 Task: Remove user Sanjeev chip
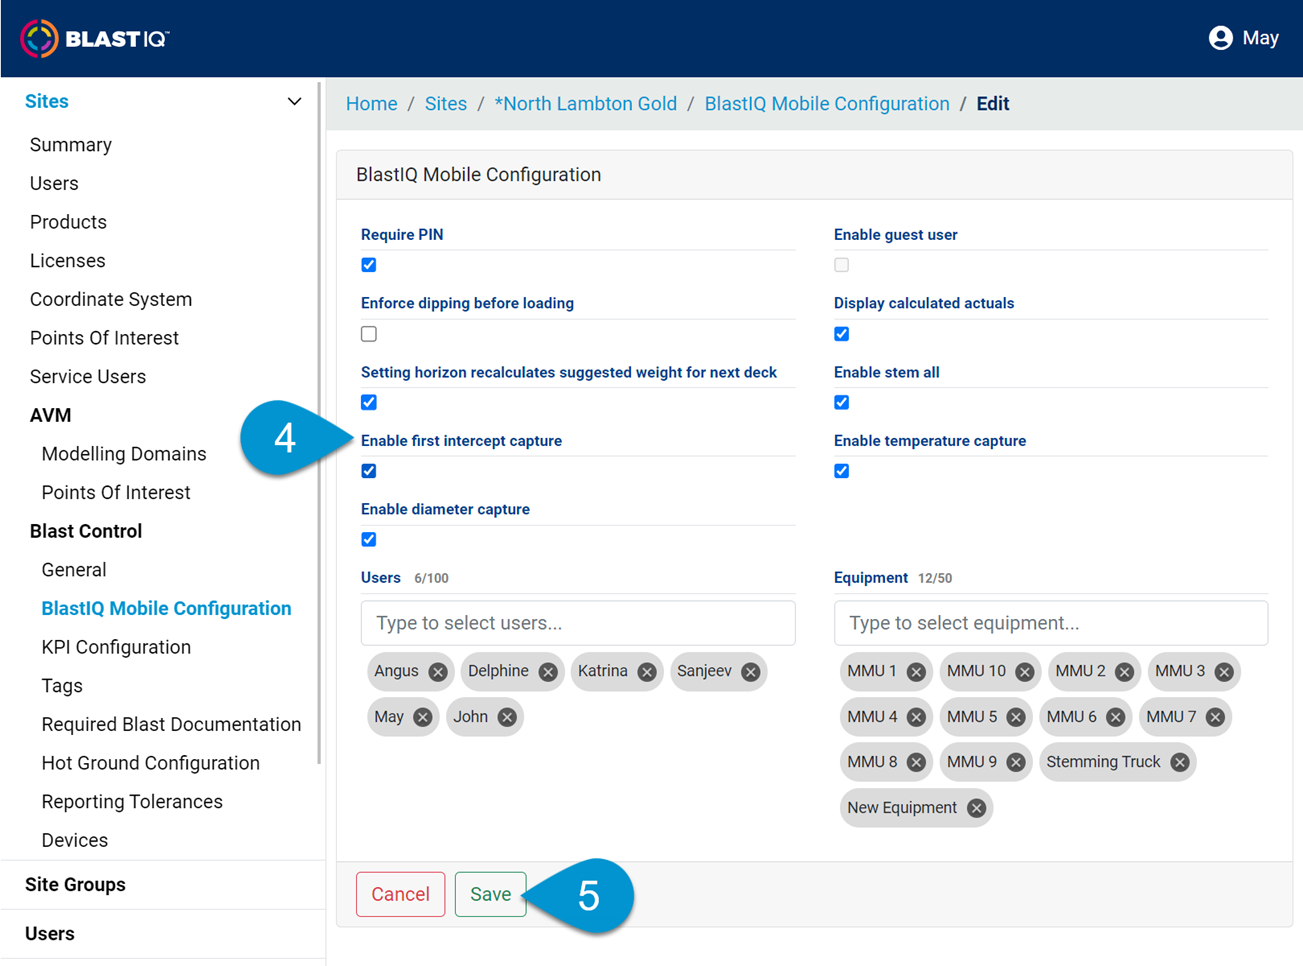coord(751,672)
